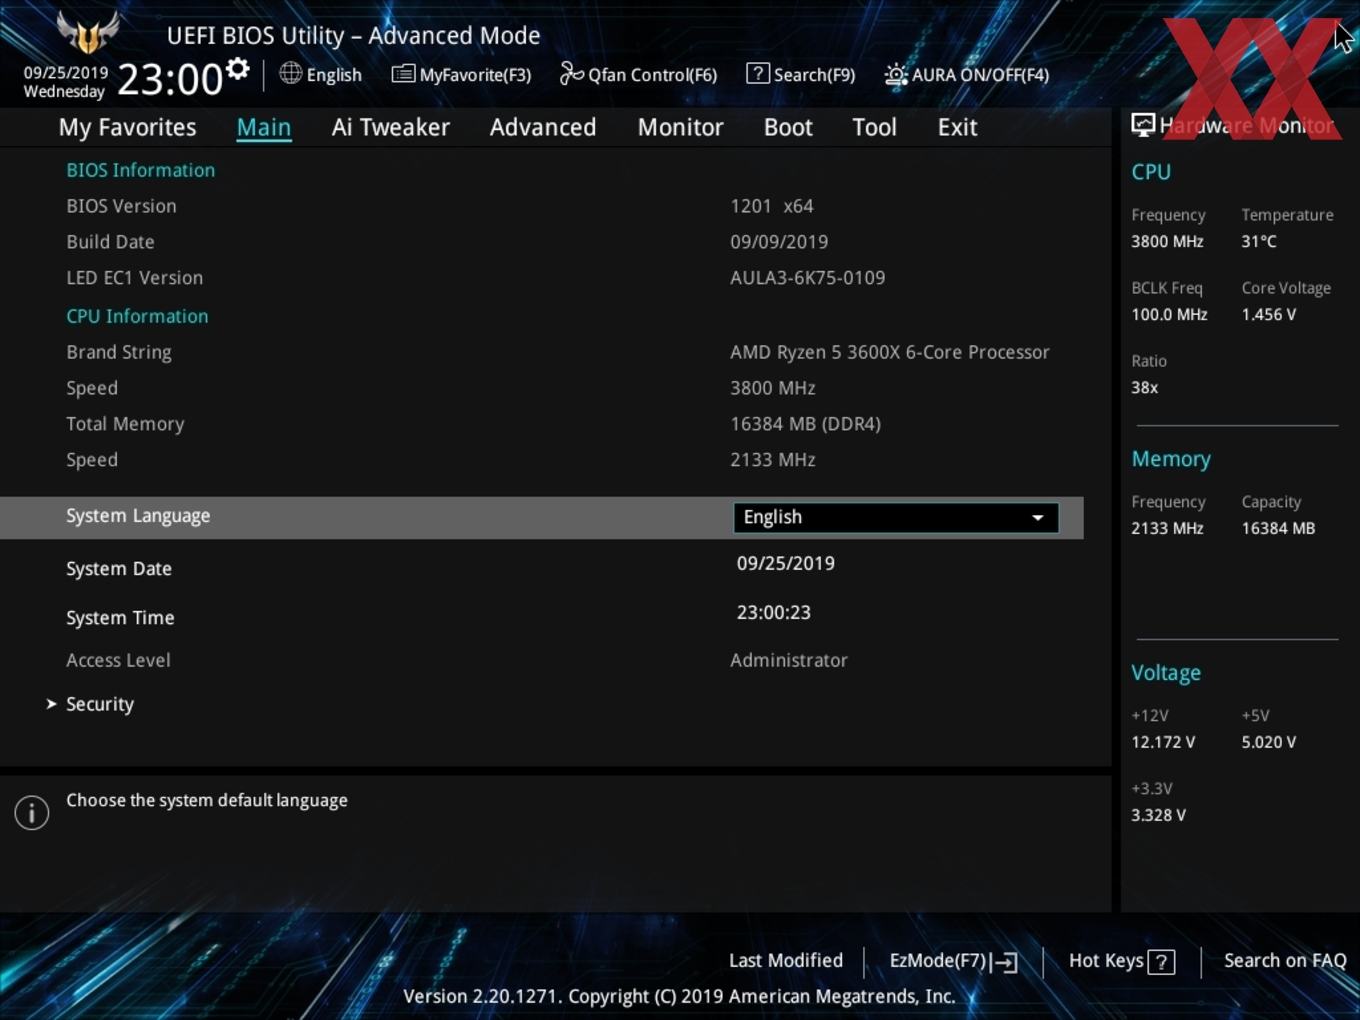Screen dimensions: 1360x1020
Task: Click the Qfan Control fan icon
Action: point(571,73)
